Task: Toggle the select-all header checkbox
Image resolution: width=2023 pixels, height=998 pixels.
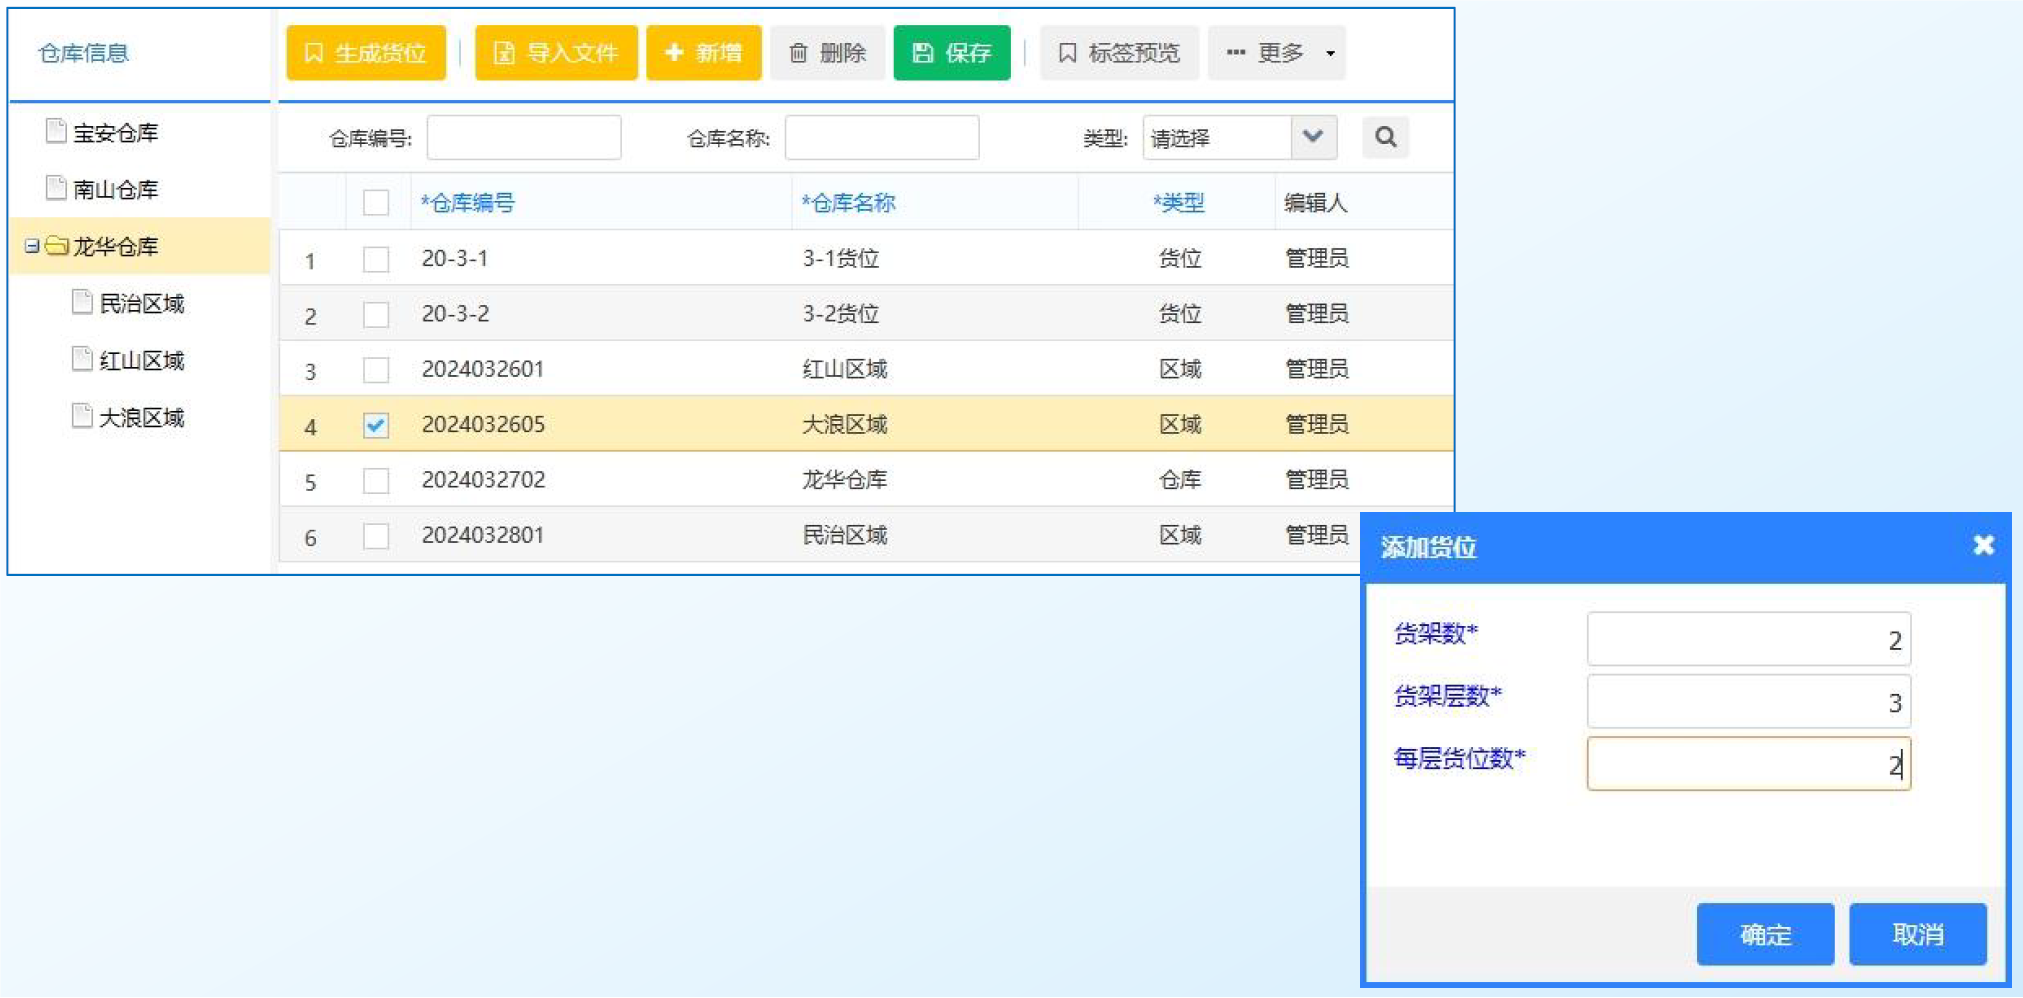Action: tap(376, 203)
